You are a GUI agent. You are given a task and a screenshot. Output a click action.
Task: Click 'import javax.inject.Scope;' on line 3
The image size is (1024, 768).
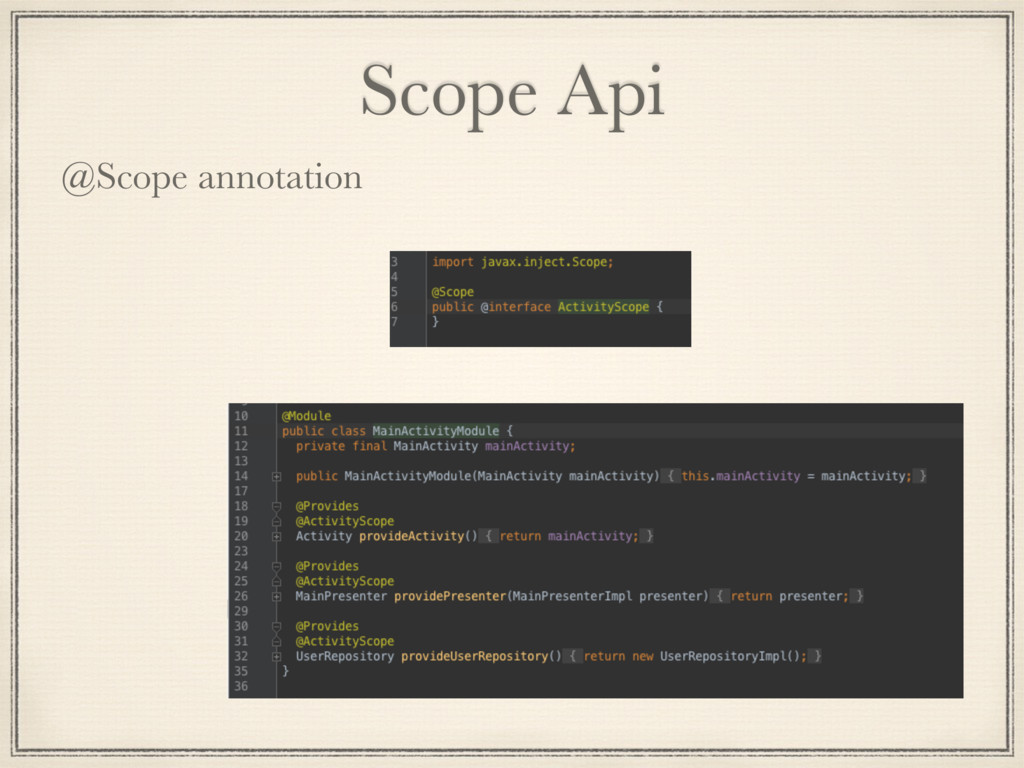point(522,262)
